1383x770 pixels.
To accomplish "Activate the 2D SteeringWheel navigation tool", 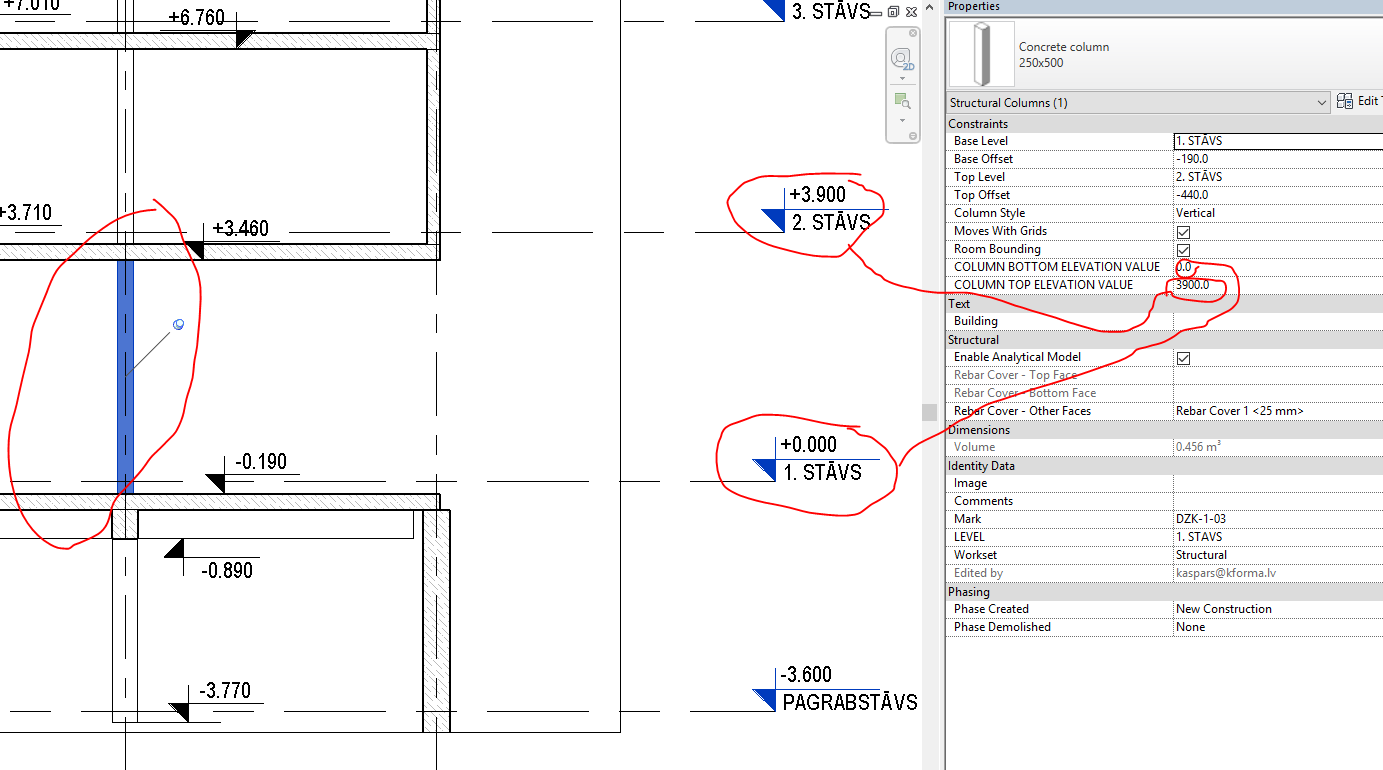I will [x=901, y=58].
